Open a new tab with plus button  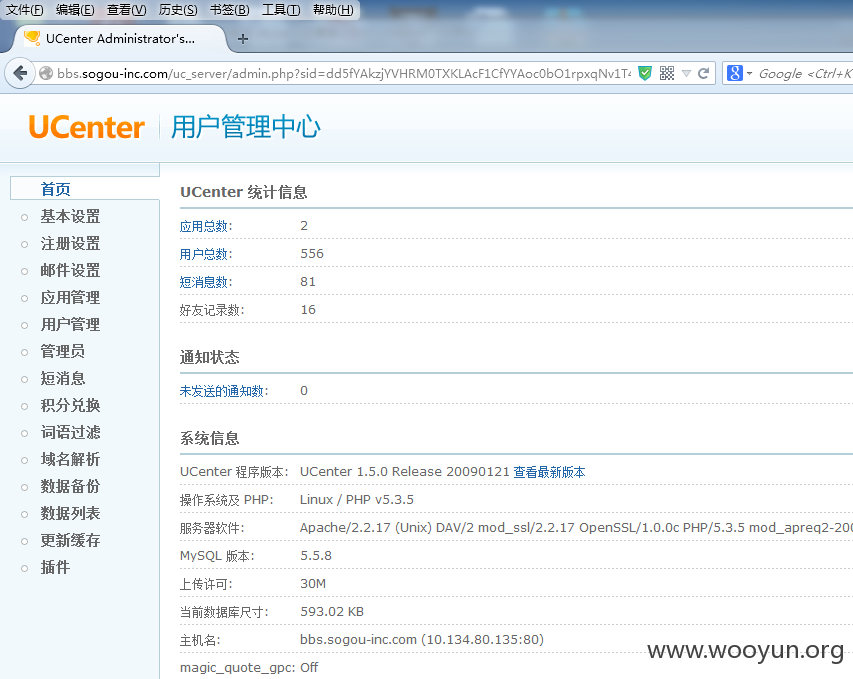click(x=243, y=39)
